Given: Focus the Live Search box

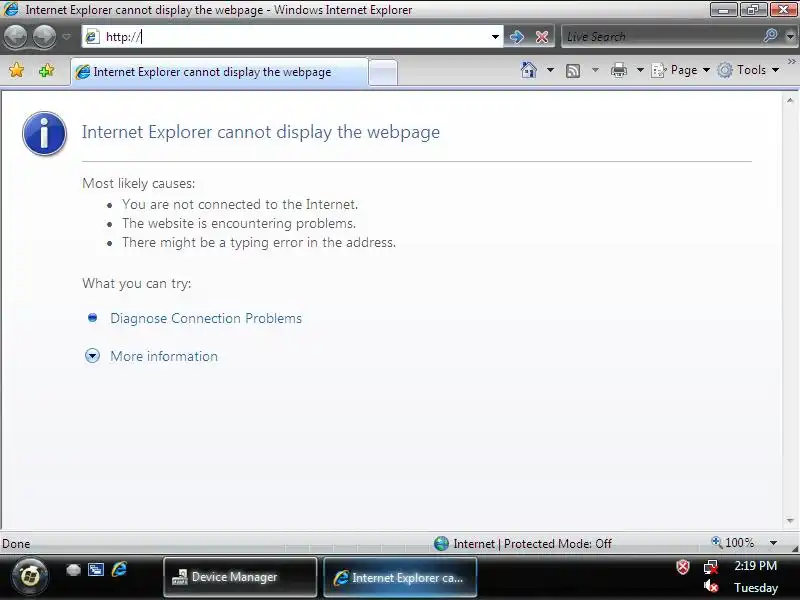Looking at the screenshot, I should coord(661,37).
